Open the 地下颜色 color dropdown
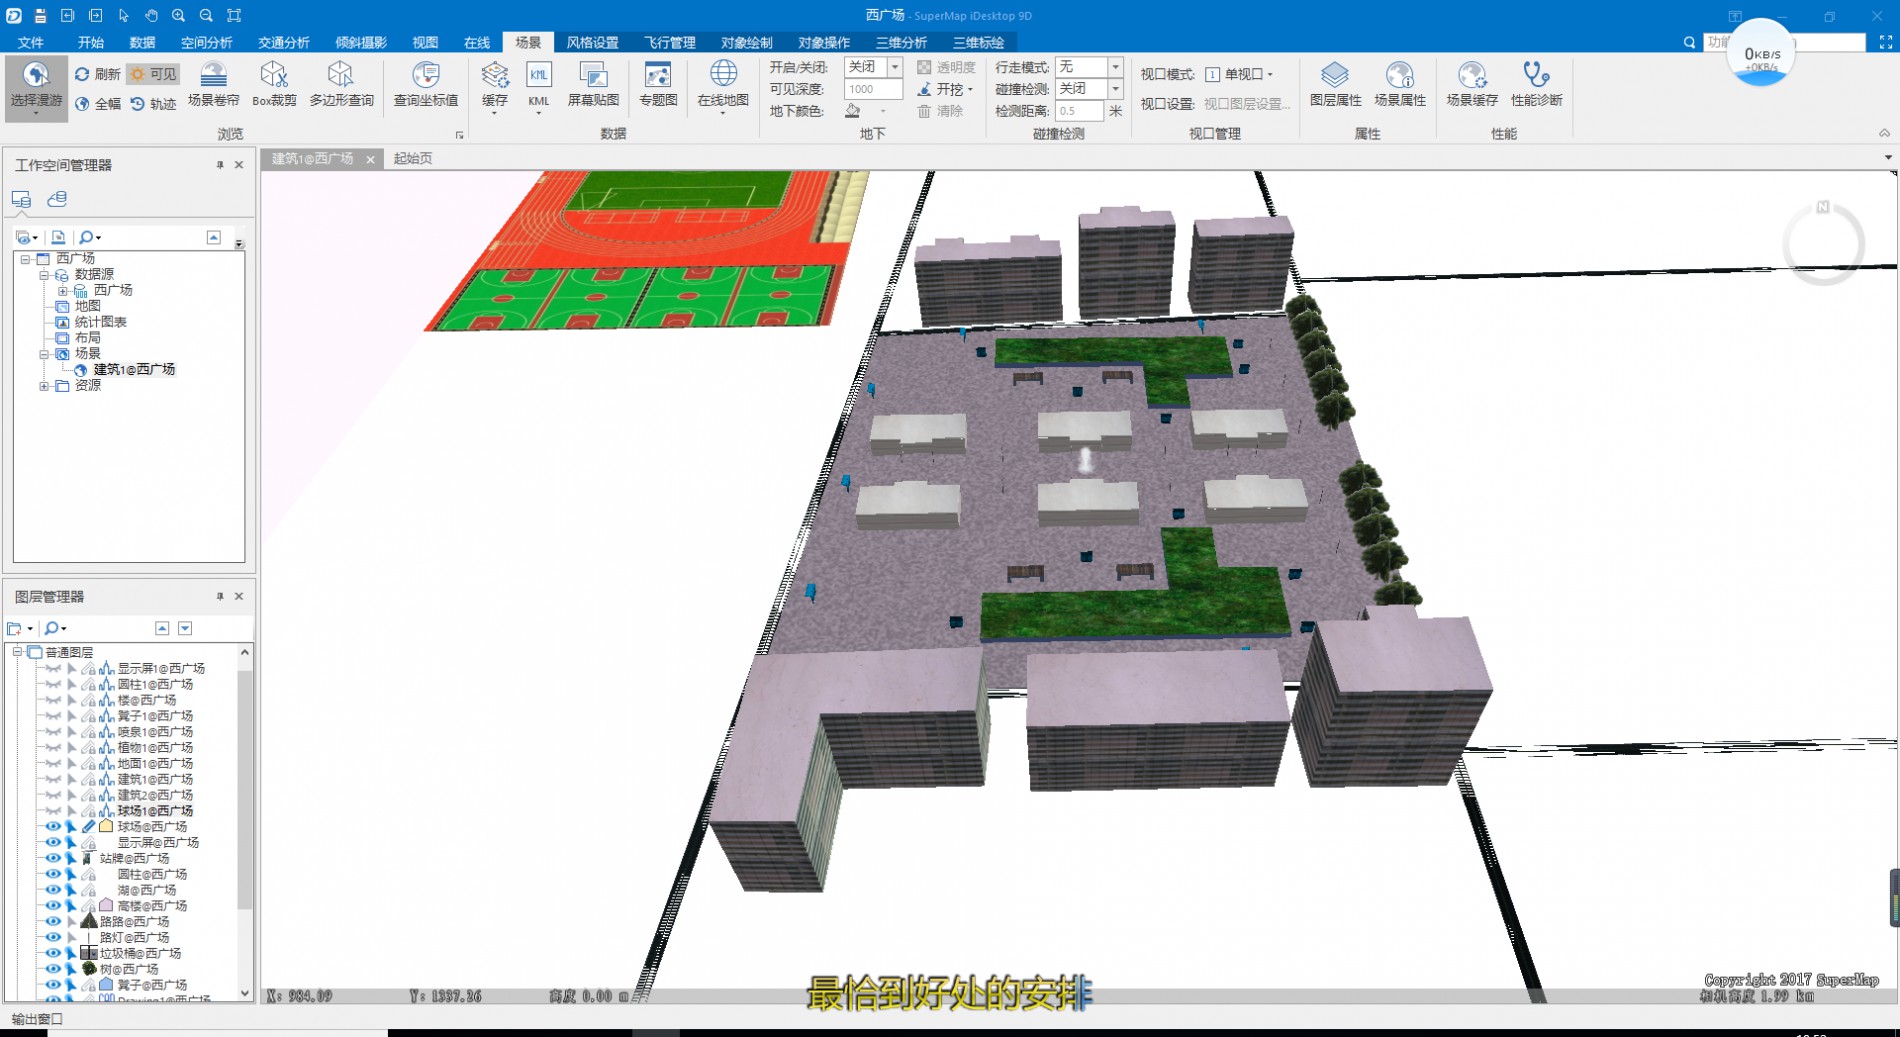Image resolution: width=1900 pixels, height=1037 pixels. pos(883,111)
